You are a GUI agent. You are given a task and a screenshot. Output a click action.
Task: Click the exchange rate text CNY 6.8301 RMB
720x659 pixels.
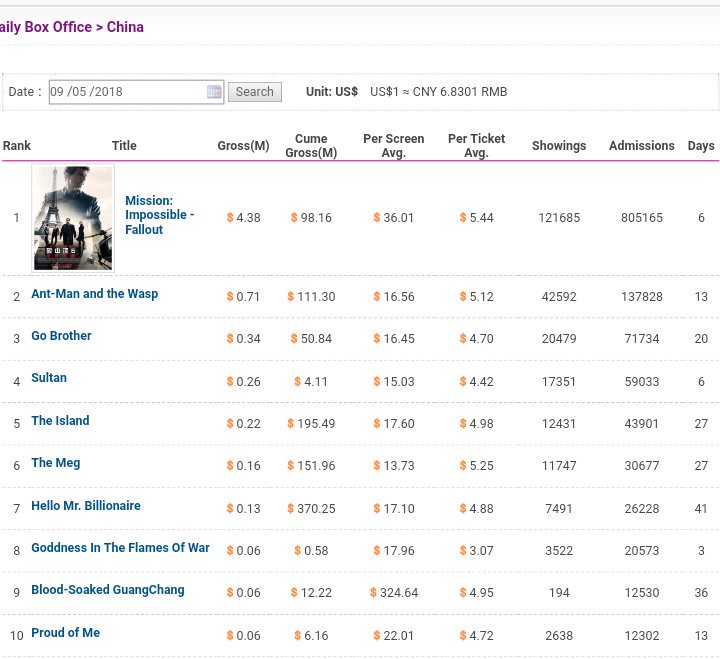pyautogui.click(x=460, y=92)
